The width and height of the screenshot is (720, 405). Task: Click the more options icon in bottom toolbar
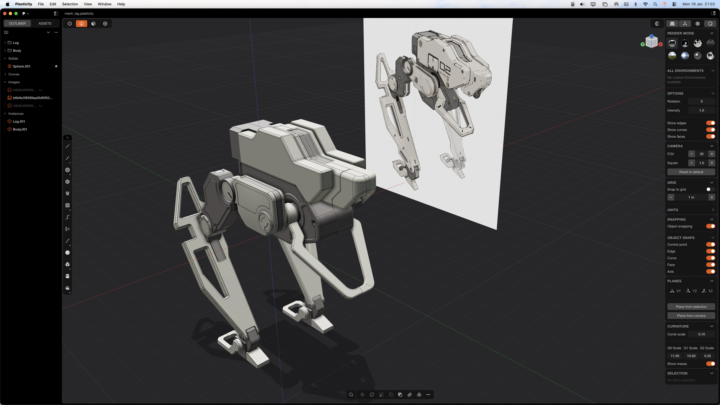coord(428,394)
